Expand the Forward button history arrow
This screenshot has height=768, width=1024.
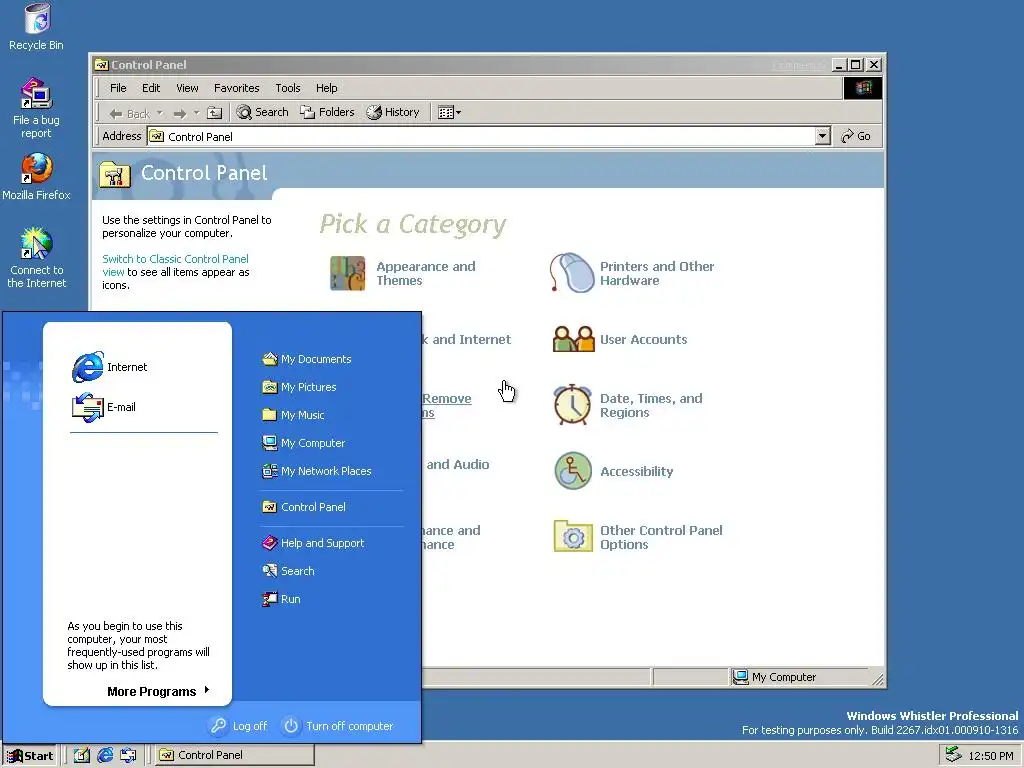(196, 113)
